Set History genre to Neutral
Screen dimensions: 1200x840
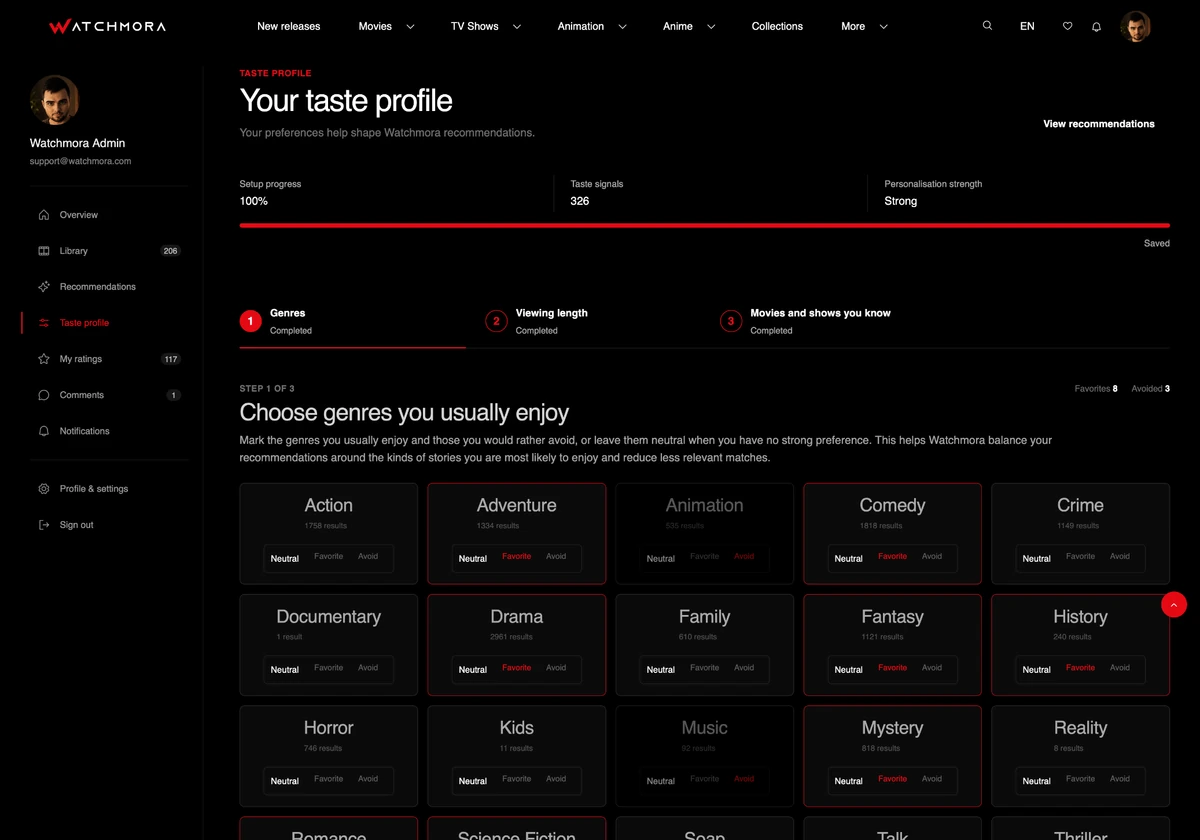coord(1037,670)
